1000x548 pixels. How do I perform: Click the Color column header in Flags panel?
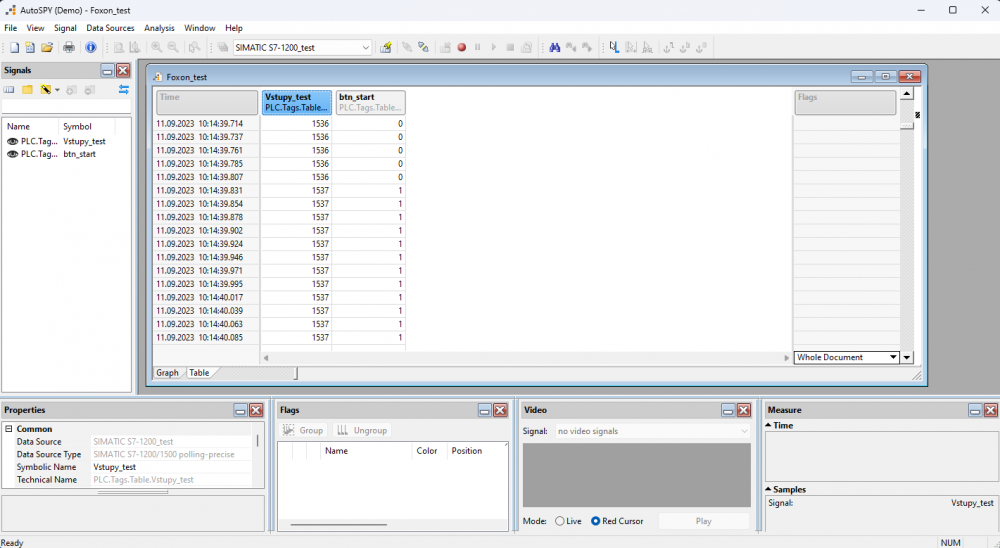click(x=429, y=450)
